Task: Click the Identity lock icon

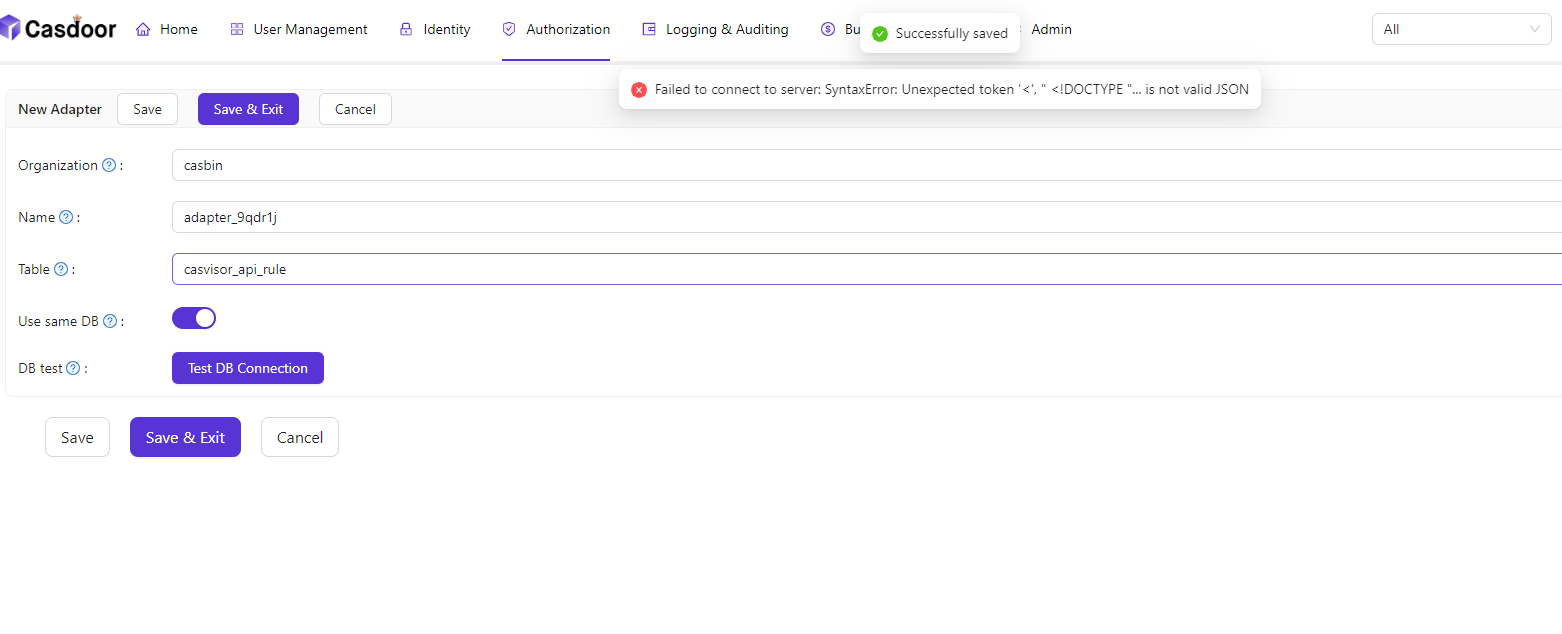Action: click(x=406, y=29)
